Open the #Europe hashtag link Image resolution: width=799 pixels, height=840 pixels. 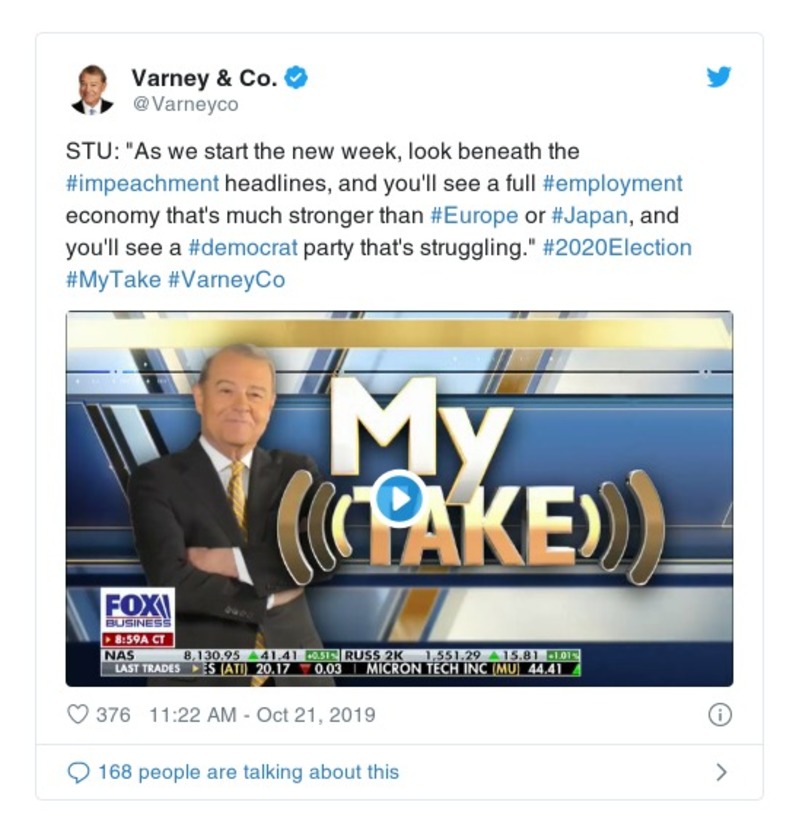click(474, 215)
